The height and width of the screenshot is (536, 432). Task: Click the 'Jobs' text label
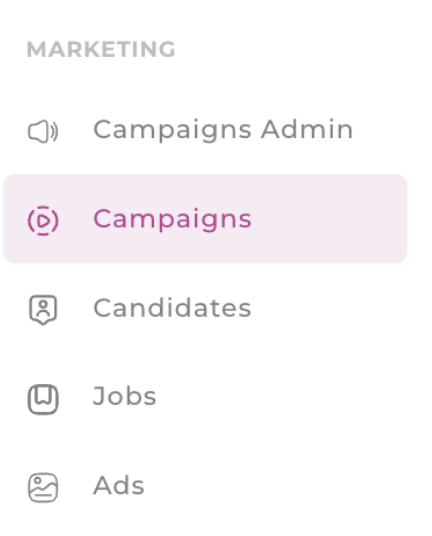pos(124,396)
